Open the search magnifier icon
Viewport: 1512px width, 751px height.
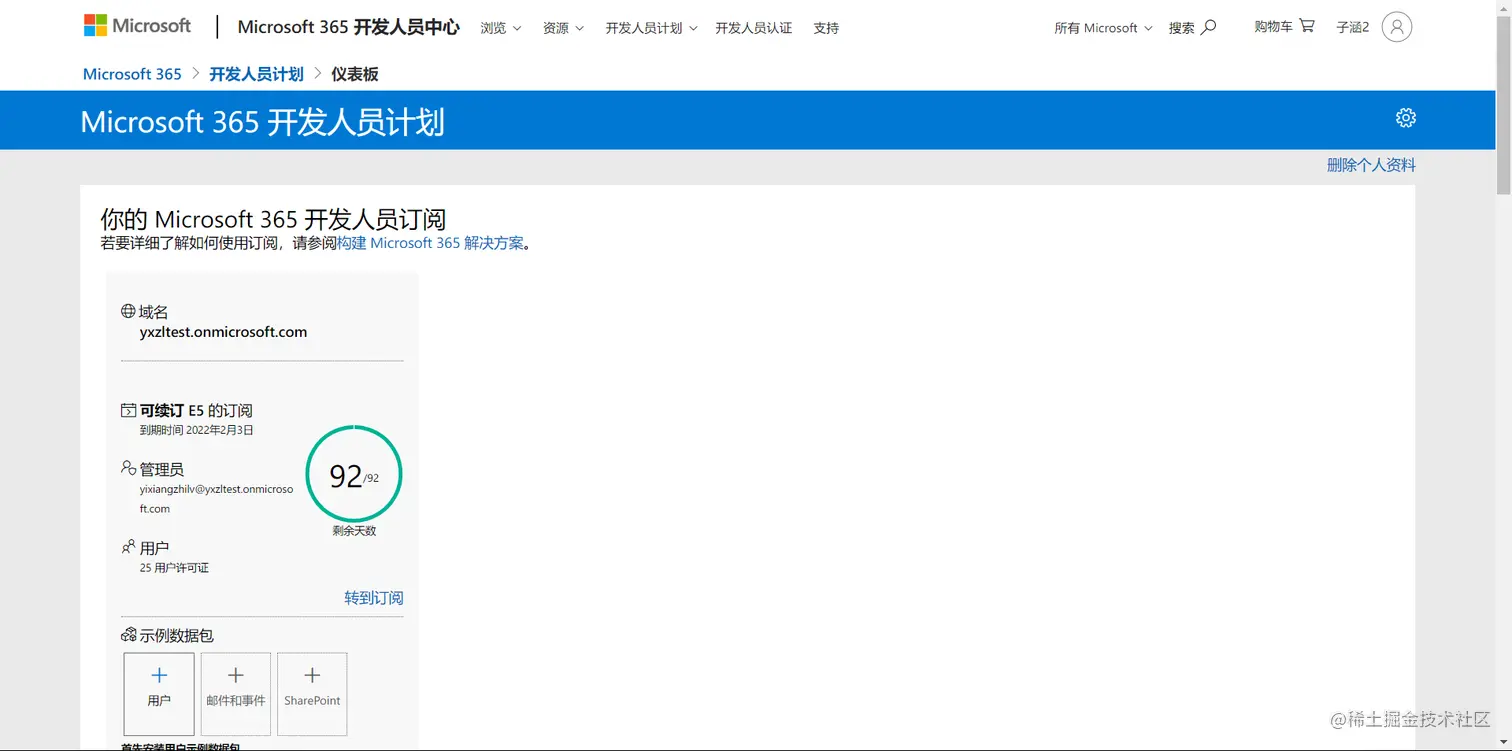tap(1209, 27)
